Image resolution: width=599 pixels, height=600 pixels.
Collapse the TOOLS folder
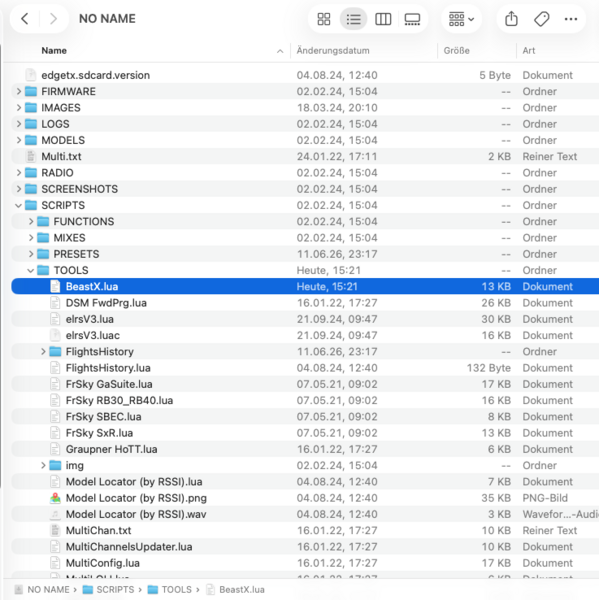tap(31, 271)
